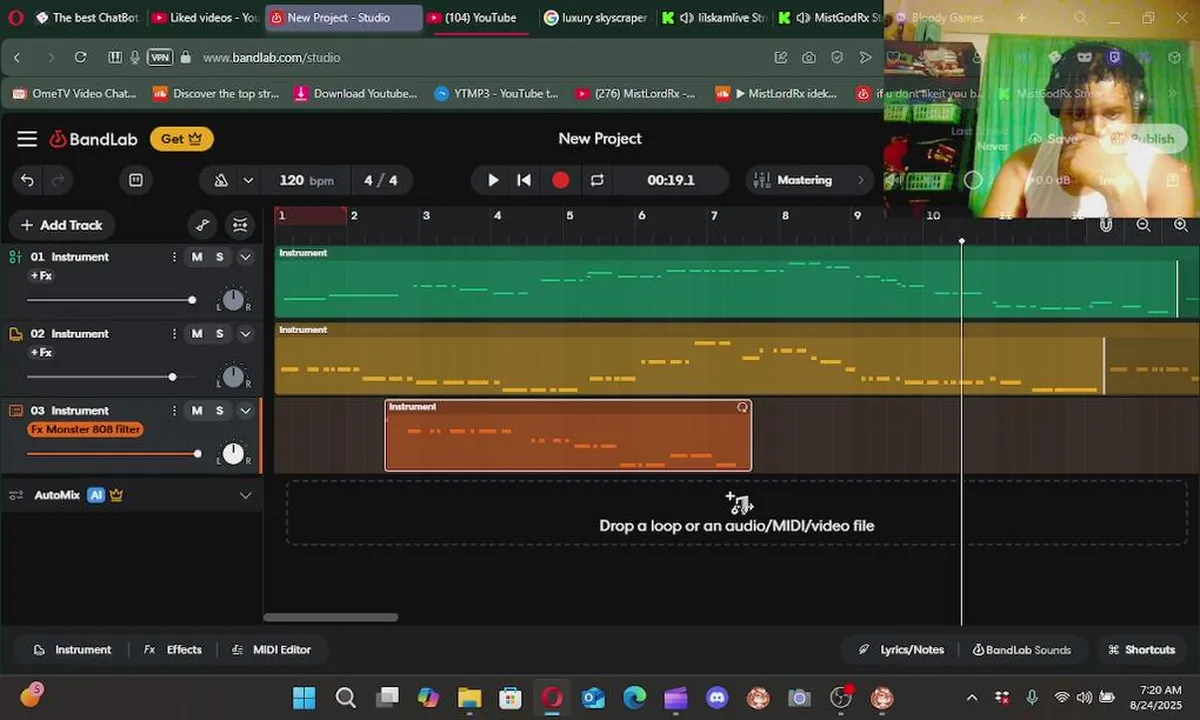1200x720 pixels.
Task: Click track 02 pan knob
Action: (233, 376)
